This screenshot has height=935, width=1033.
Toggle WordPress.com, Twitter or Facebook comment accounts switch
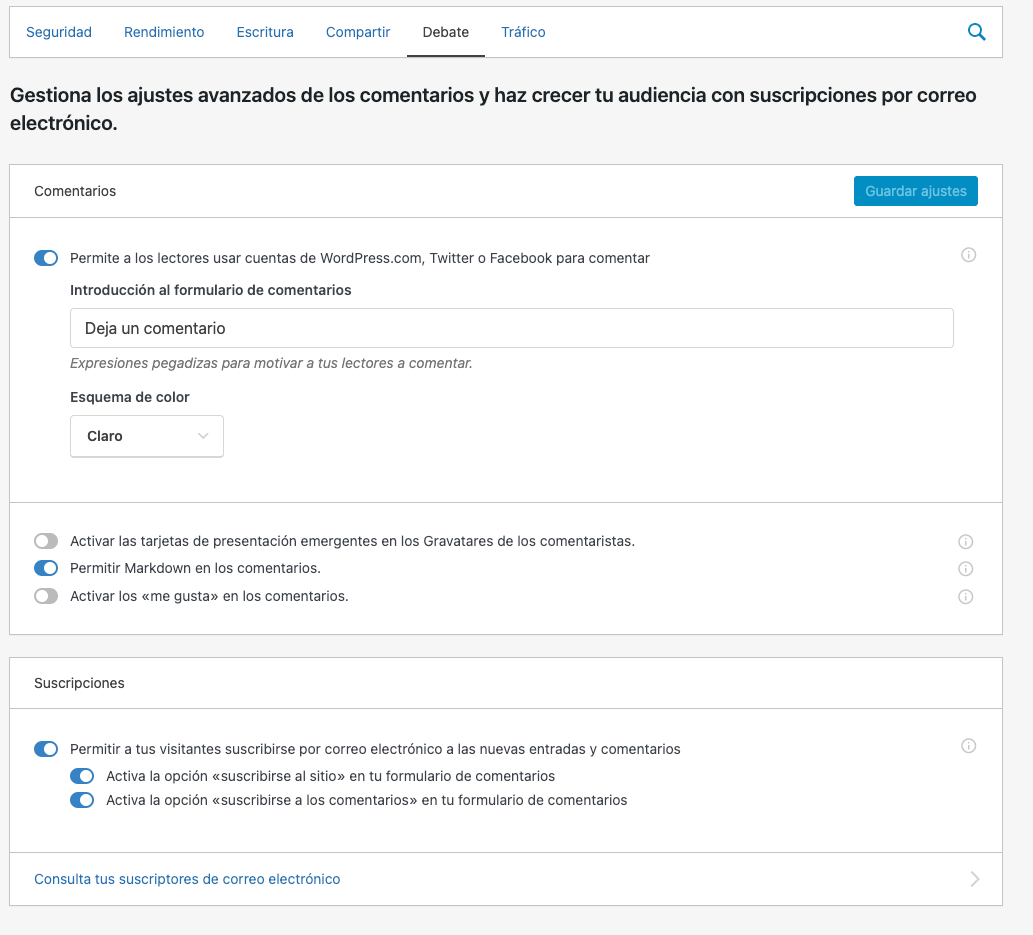point(46,258)
